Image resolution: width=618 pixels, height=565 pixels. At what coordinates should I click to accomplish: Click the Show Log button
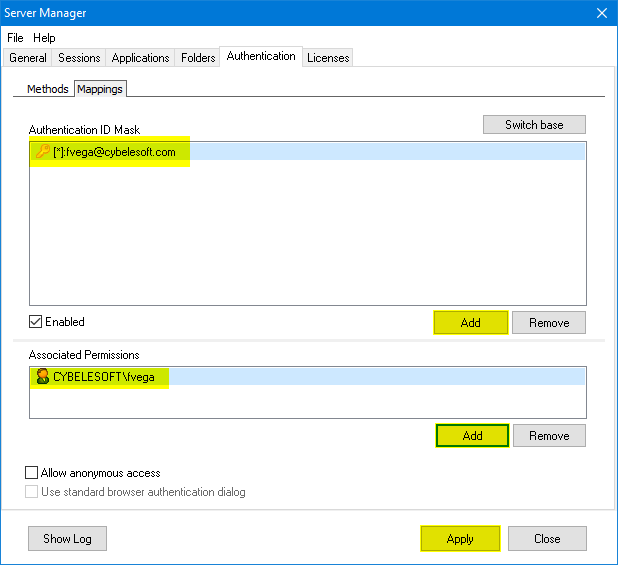coord(67,539)
